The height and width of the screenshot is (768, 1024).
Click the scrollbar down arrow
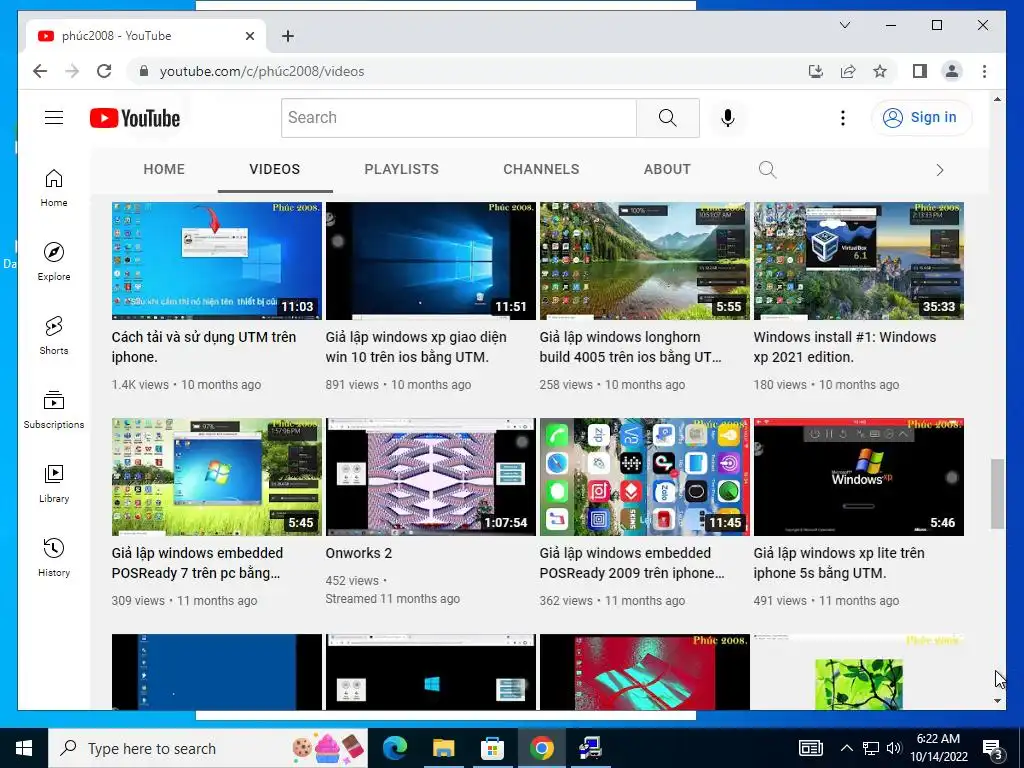coord(997,701)
